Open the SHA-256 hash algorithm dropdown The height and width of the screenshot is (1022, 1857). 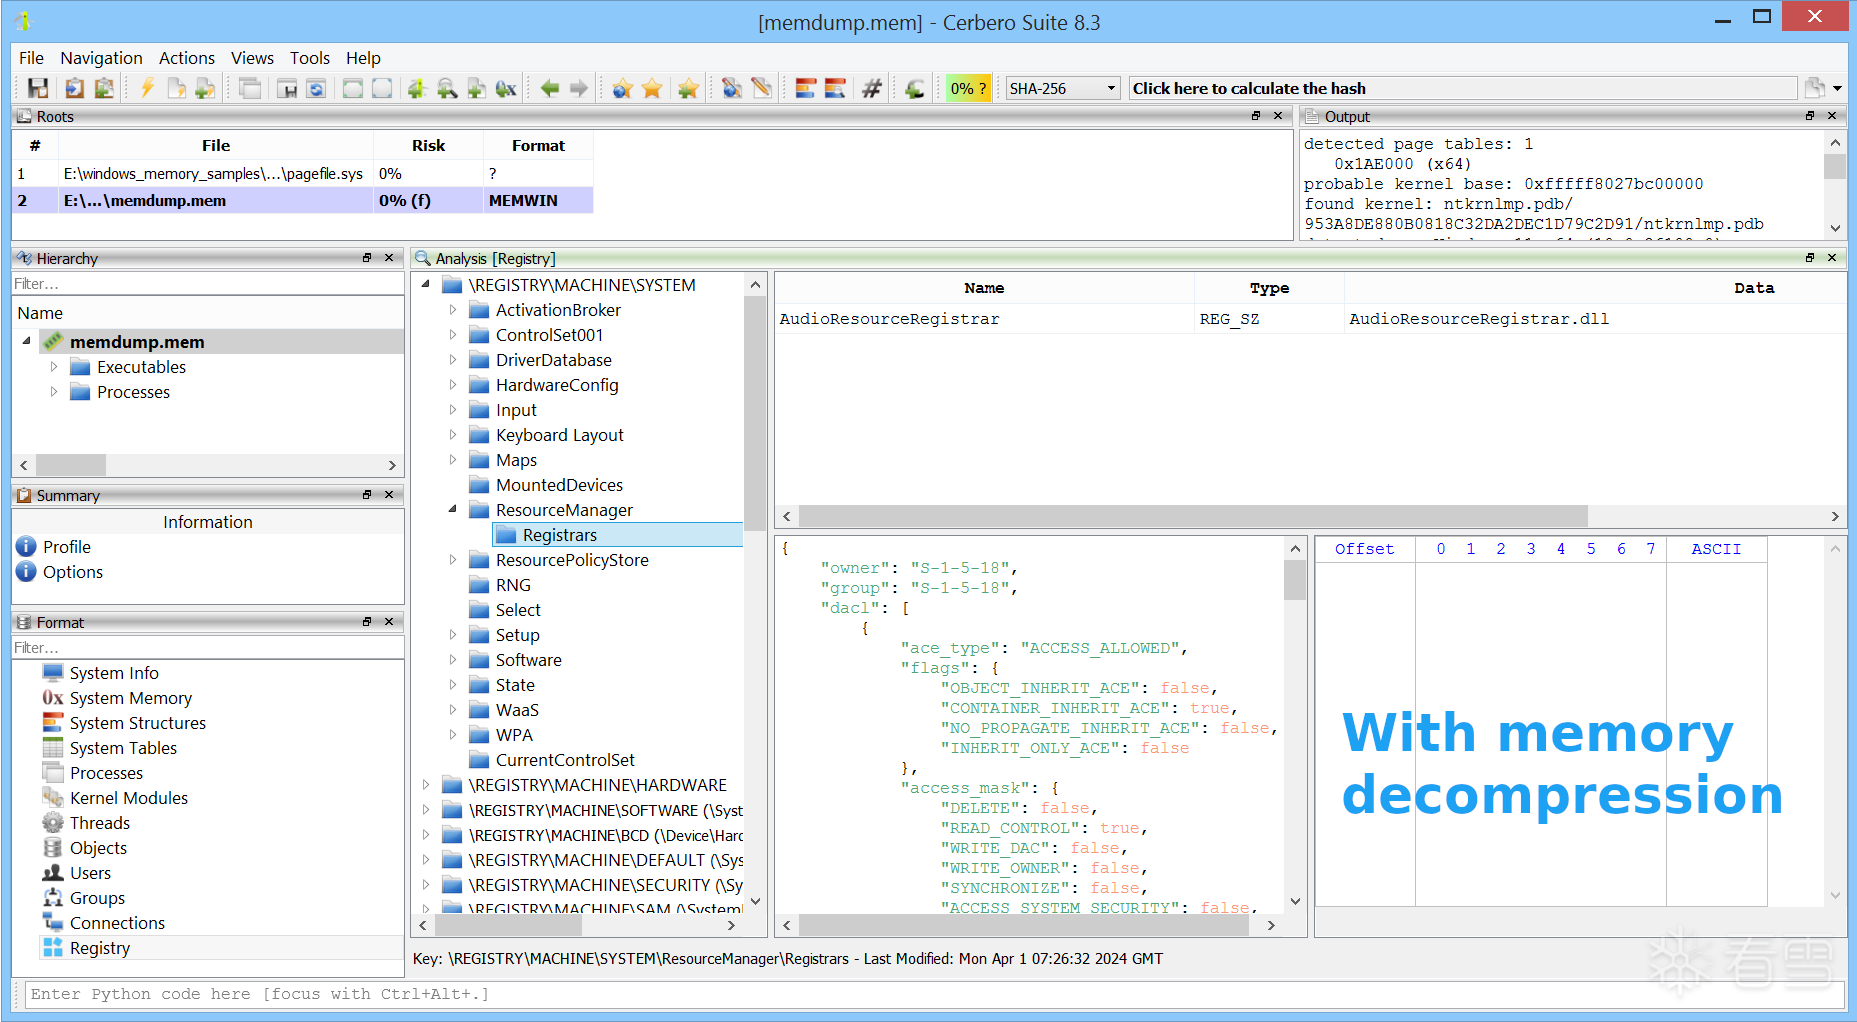(1062, 88)
